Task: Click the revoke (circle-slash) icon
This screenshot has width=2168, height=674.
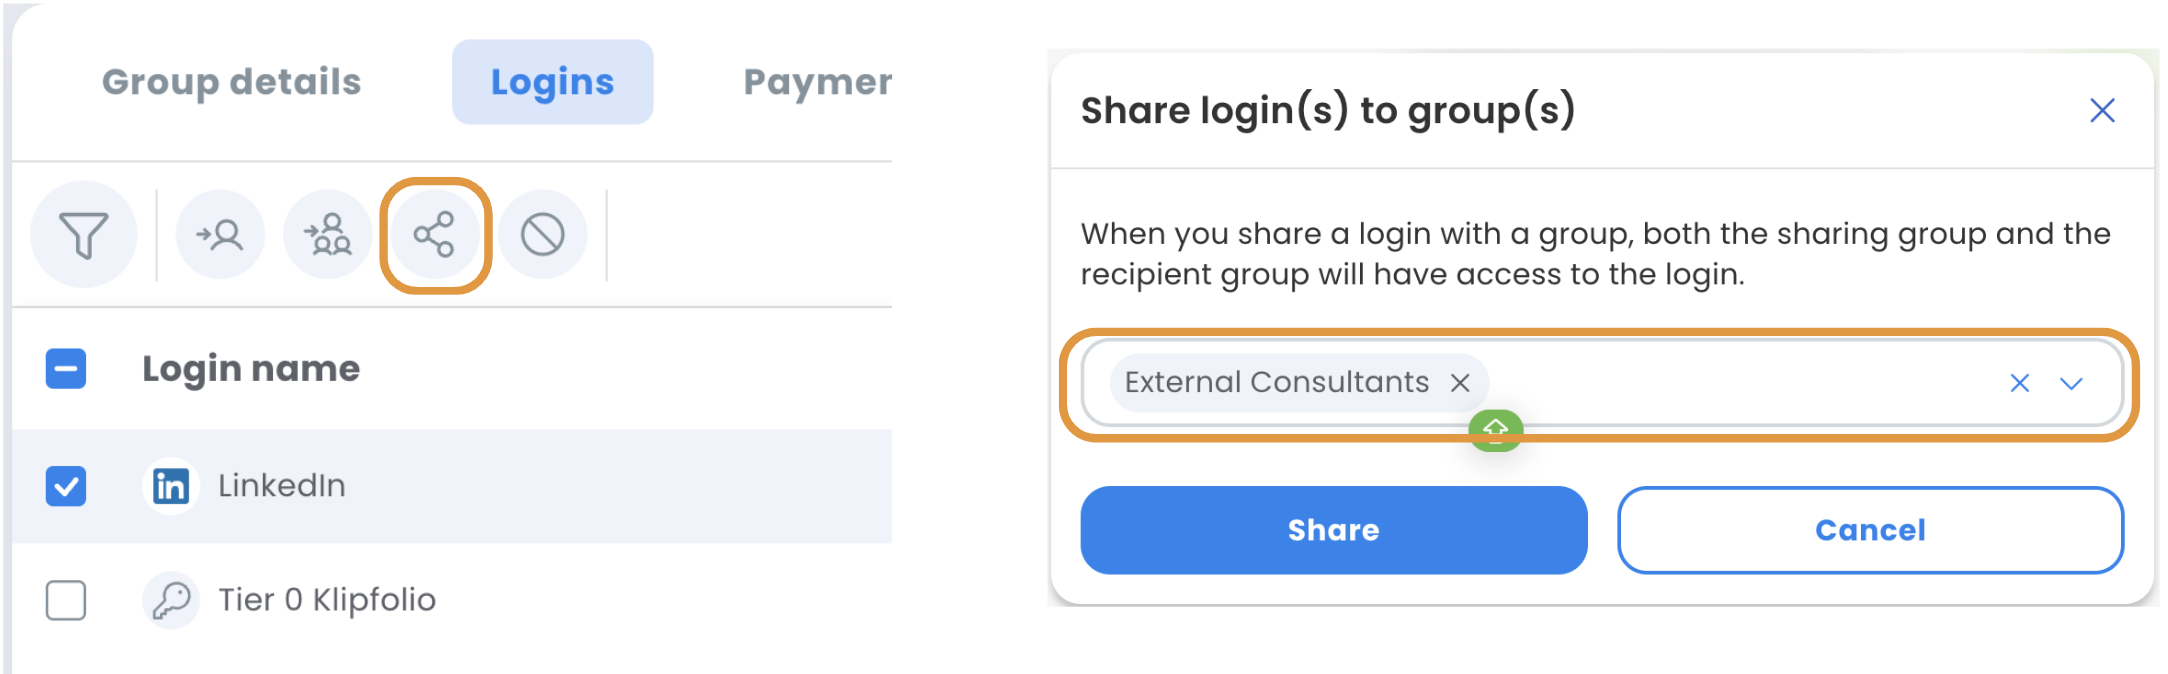Action: (x=543, y=235)
